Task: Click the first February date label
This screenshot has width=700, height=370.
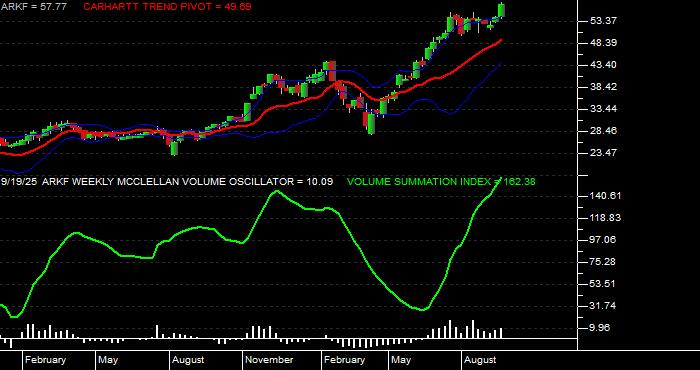Action: (46, 360)
